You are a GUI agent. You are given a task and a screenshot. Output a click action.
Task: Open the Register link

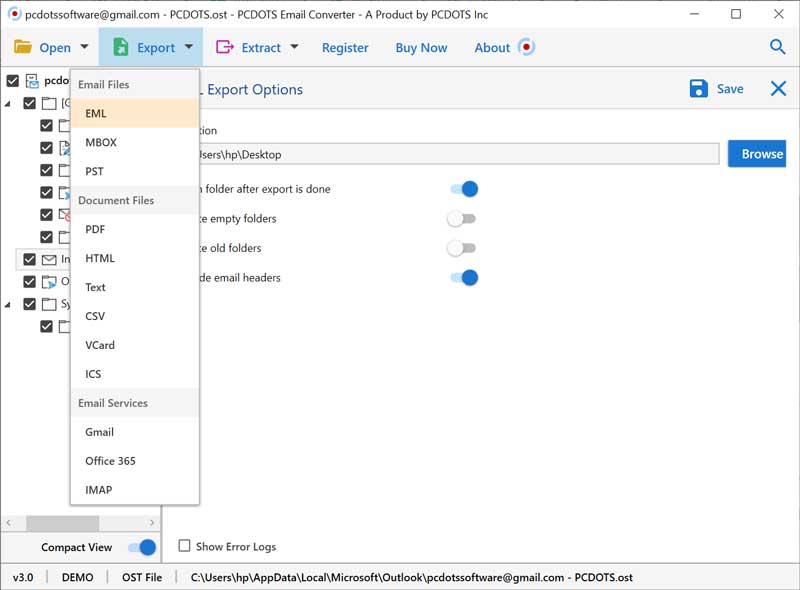[x=345, y=47]
